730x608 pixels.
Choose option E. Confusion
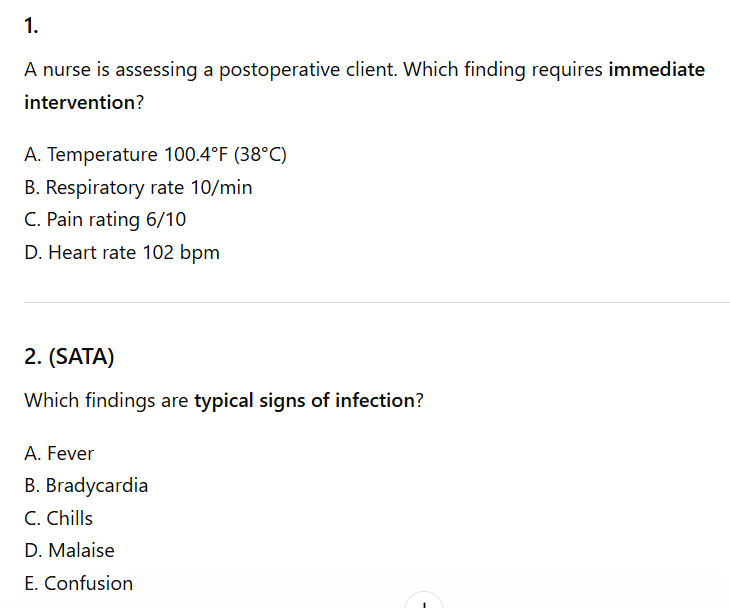pos(78,583)
